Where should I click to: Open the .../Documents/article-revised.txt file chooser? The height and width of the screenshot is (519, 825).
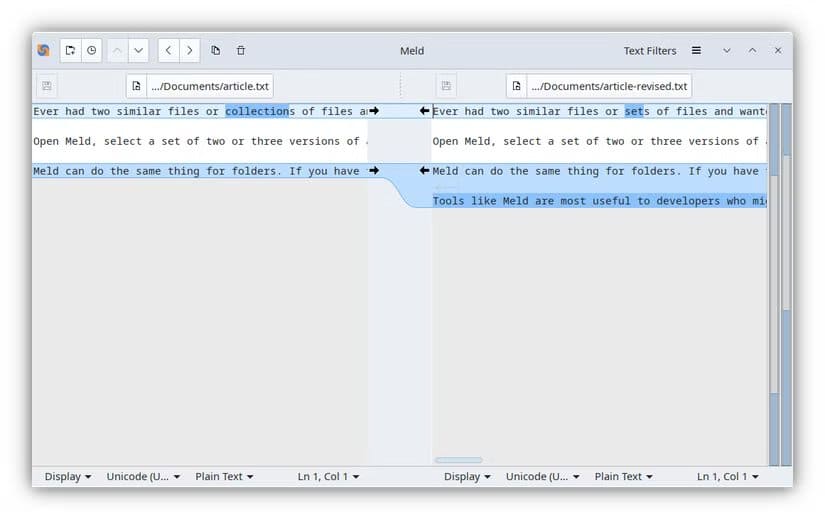point(609,86)
